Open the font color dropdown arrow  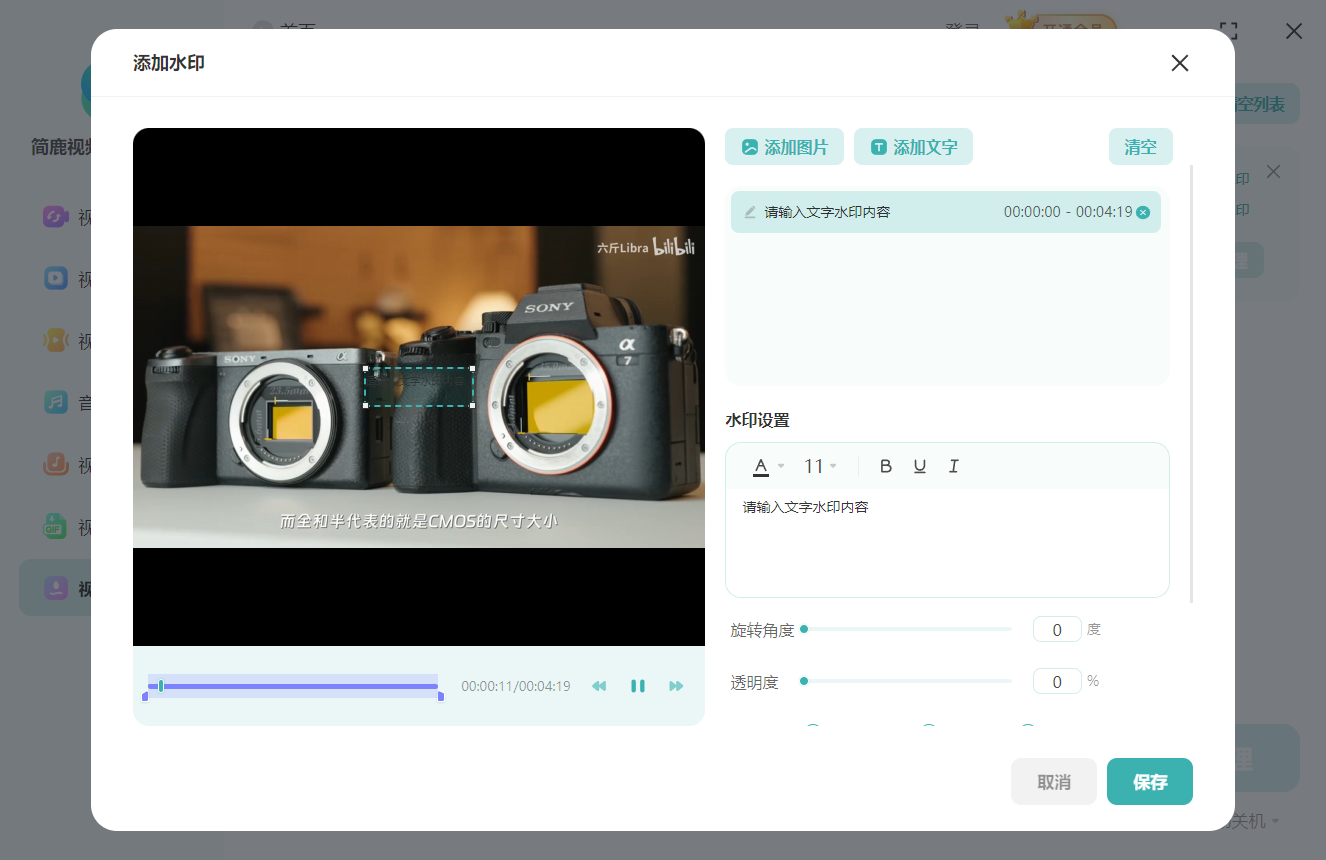point(781,467)
